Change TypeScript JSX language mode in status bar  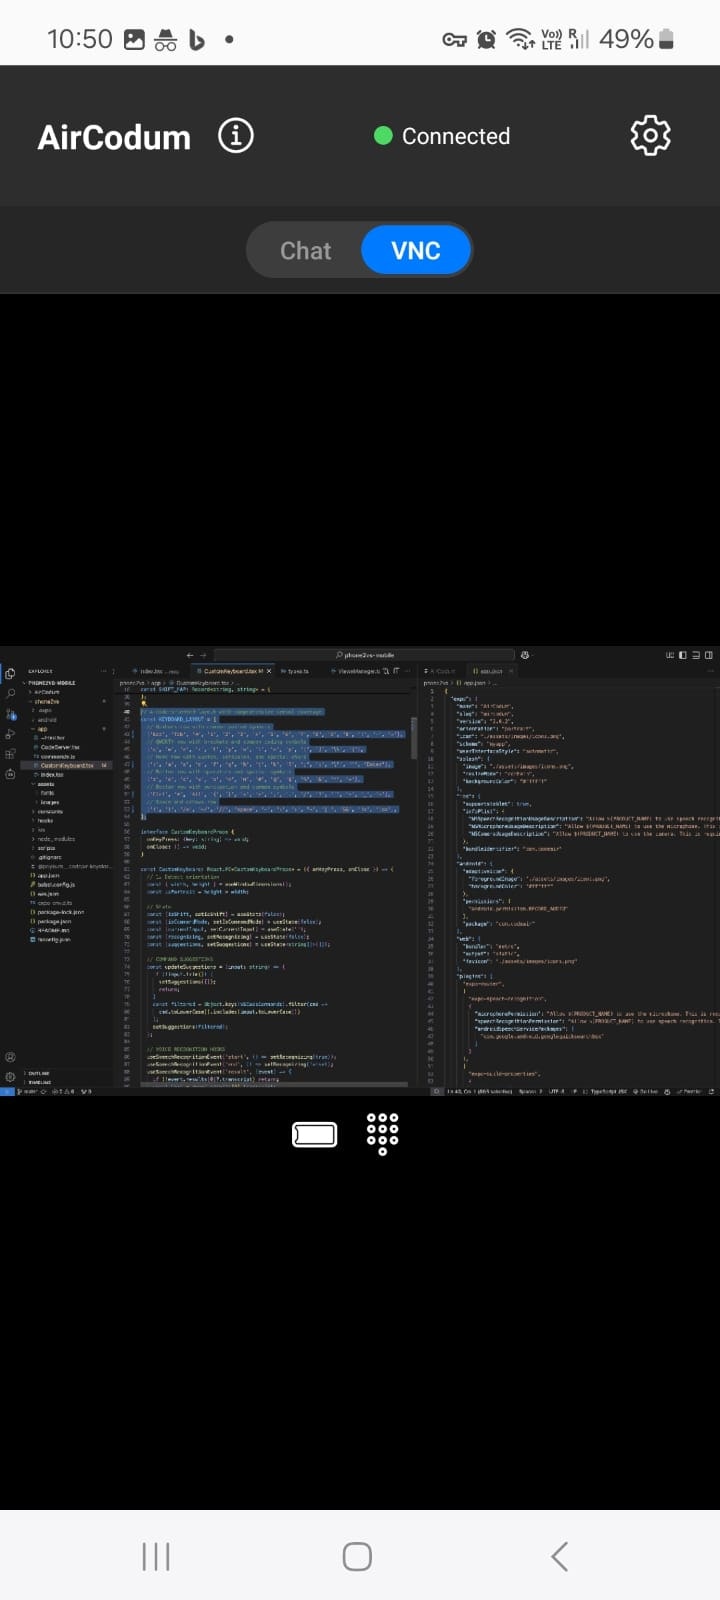608,1091
